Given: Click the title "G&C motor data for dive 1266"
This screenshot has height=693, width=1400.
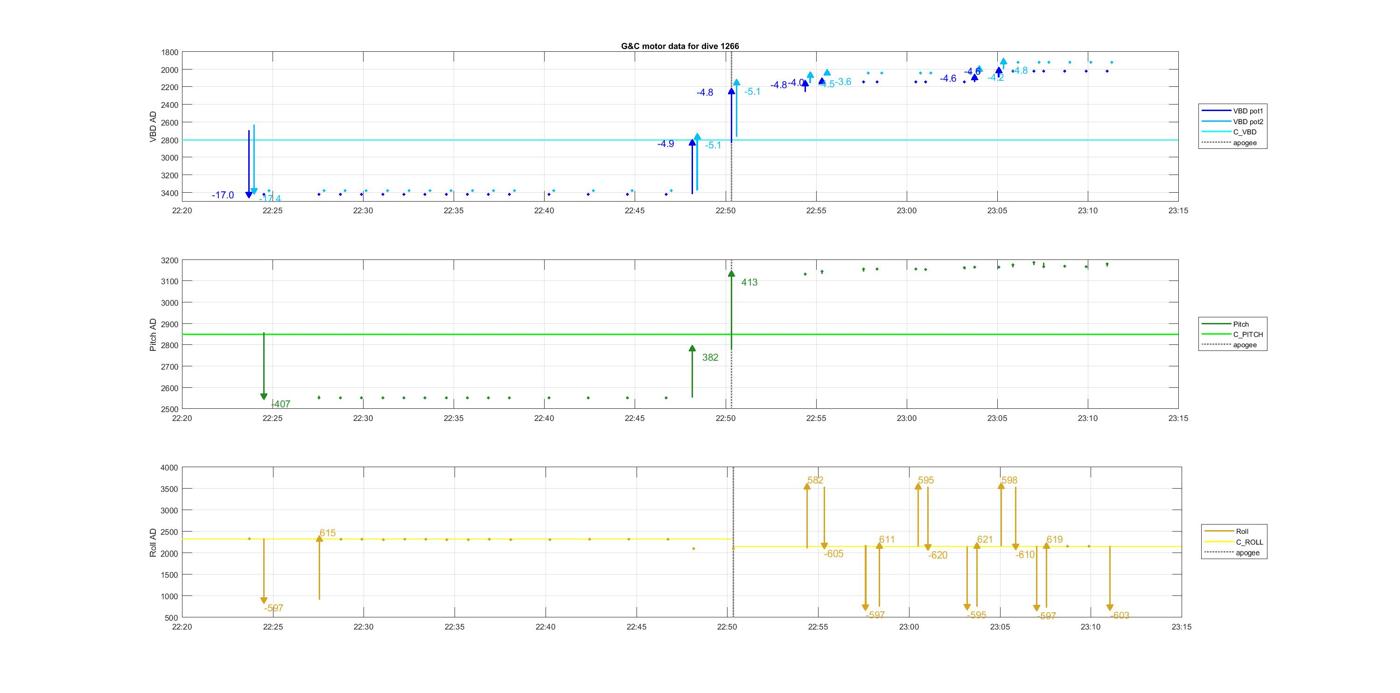Looking at the screenshot, I should [x=680, y=46].
